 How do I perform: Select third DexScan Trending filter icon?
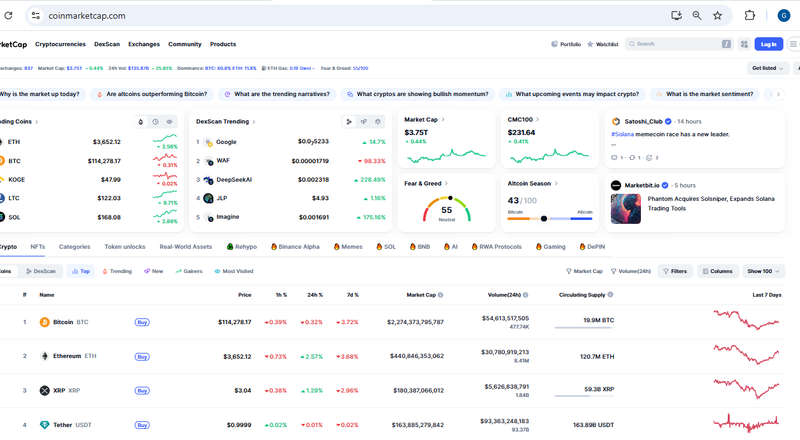pos(378,121)
